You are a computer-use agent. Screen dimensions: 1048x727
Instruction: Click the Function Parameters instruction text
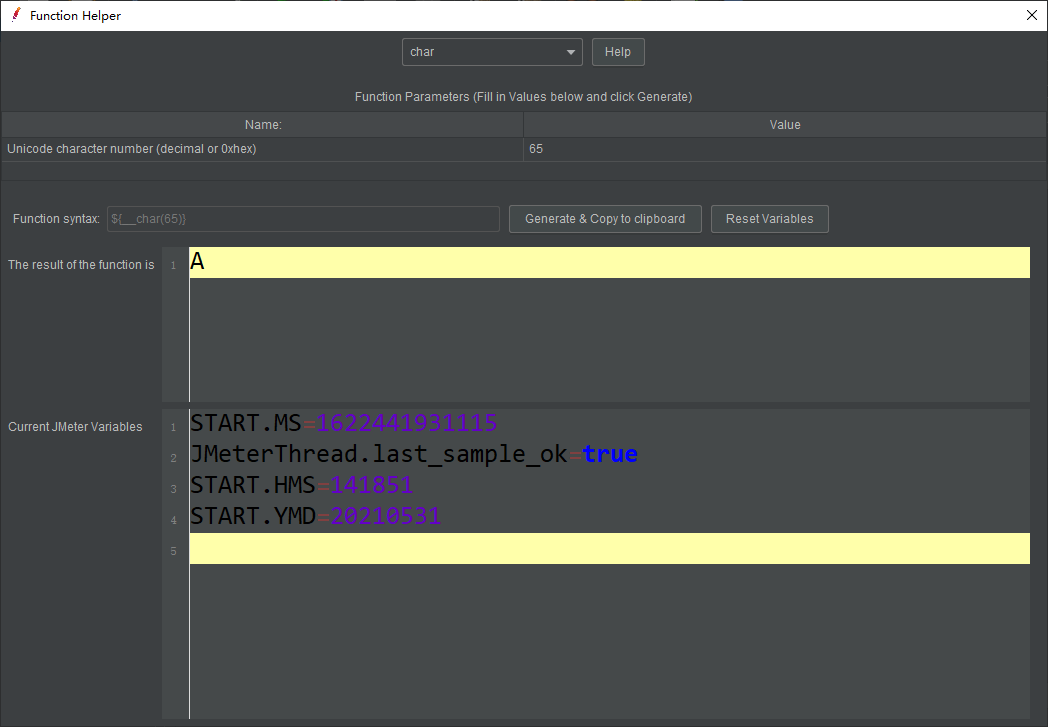coord(523,97)
